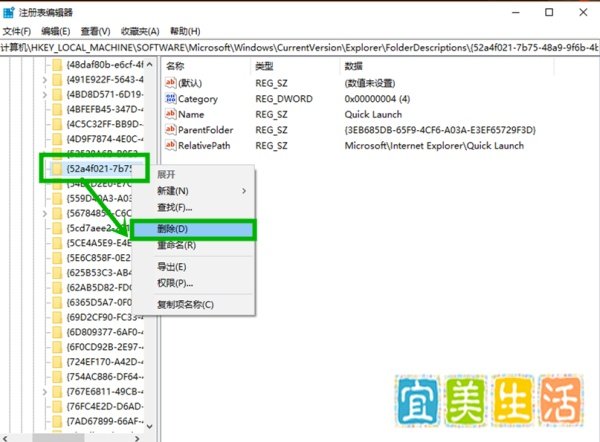The image size is (600, 442).
Task: Click the (默认) value string icon
Action: (170, 83)
